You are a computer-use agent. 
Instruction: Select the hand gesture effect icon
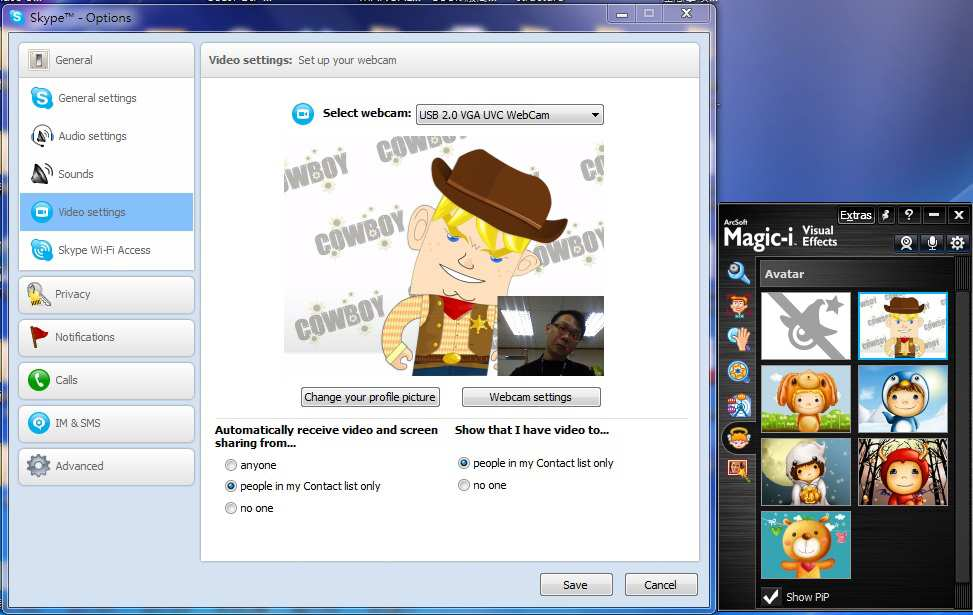(x=738, y=339)
